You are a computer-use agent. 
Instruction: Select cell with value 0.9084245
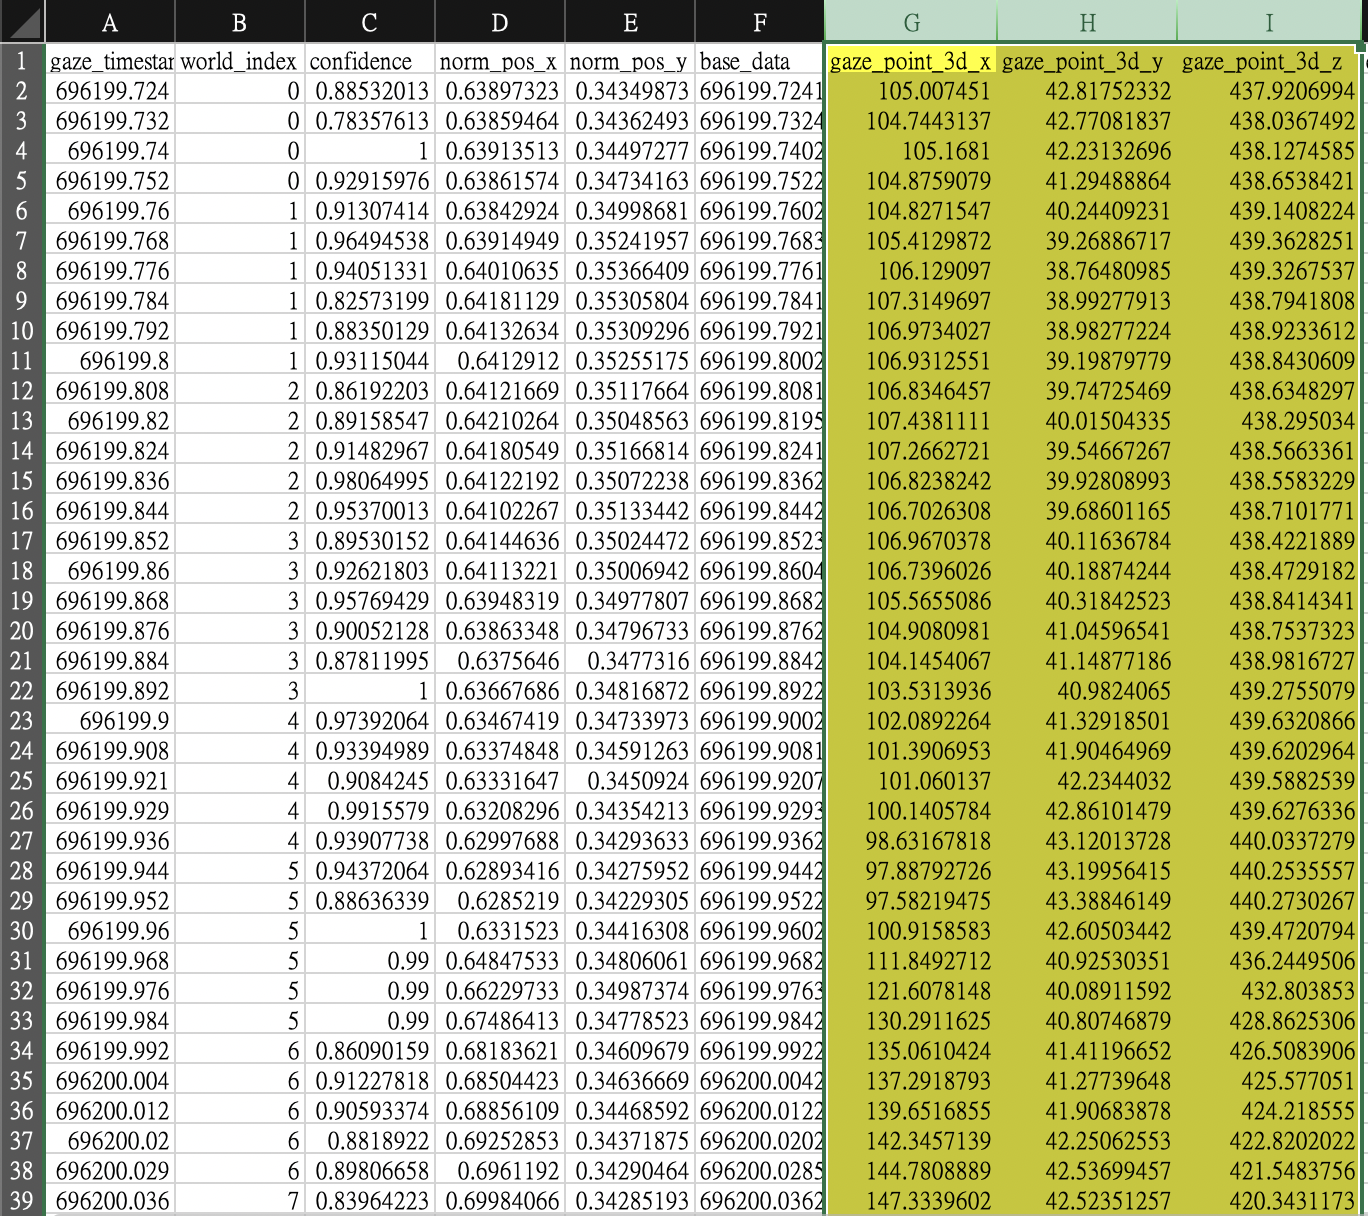[x=369, y=781]
